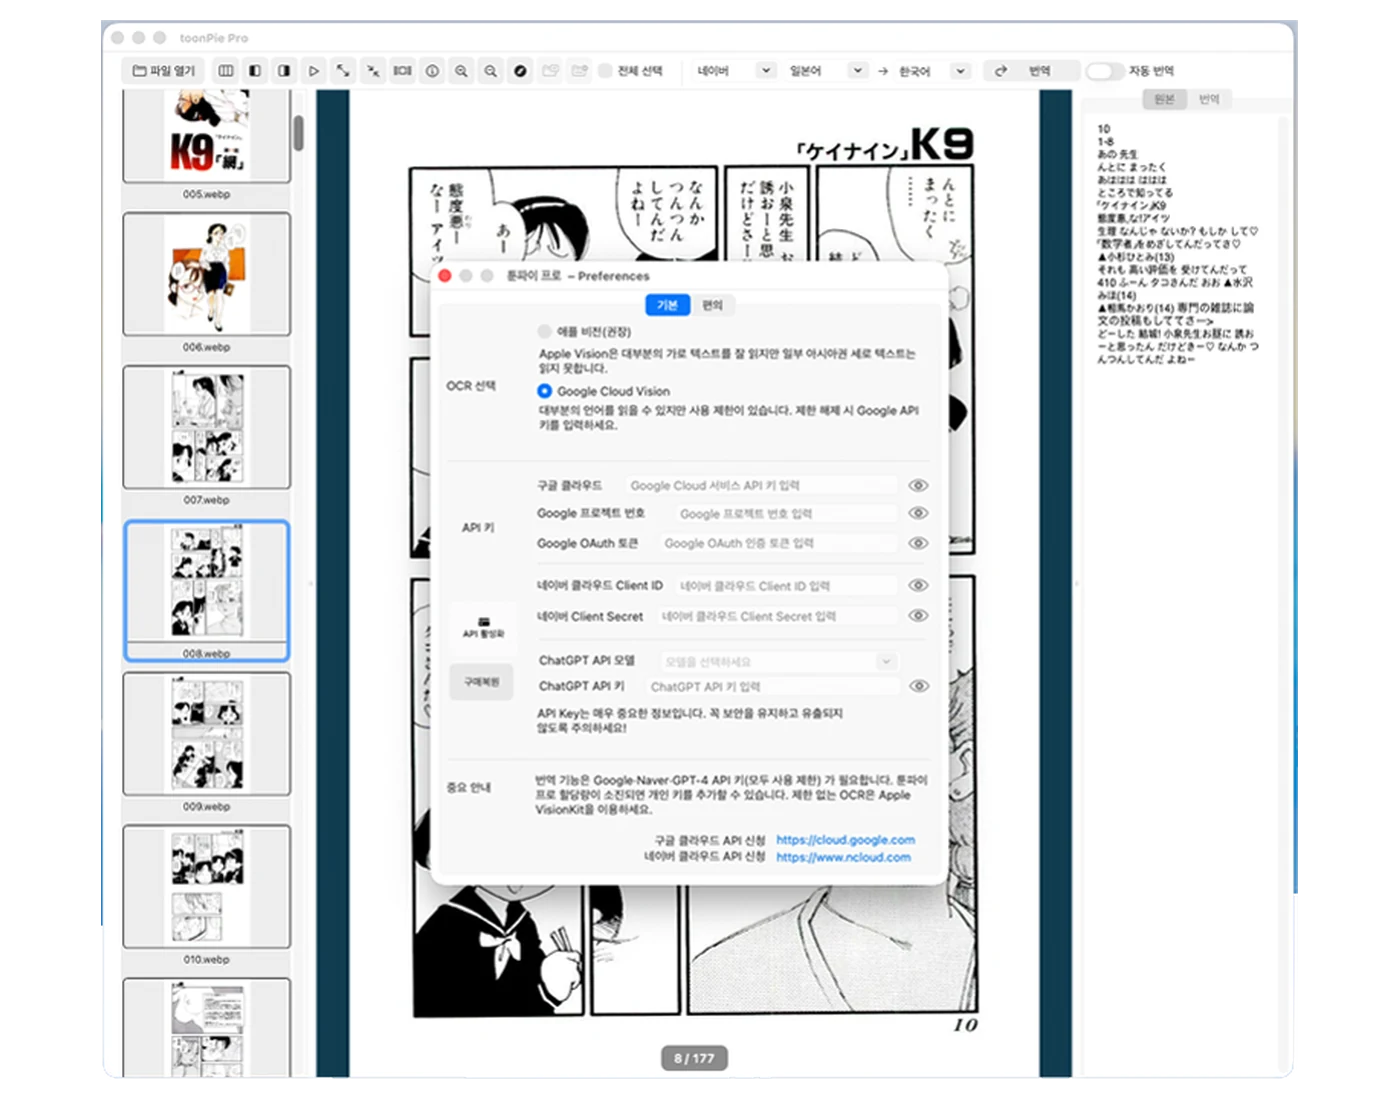Reveal the Google 프로젝트 번호 with eye icon

[918, 513]
